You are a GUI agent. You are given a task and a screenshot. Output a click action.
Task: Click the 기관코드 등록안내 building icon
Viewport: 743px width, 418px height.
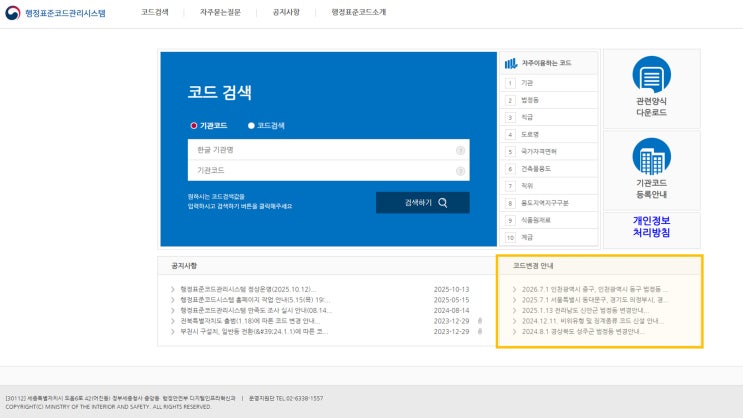652,156
